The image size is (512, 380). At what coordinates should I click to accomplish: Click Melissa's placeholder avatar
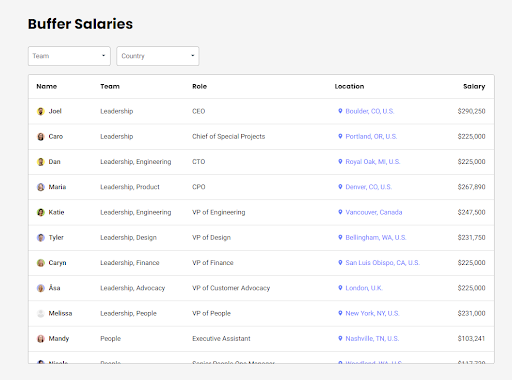pos(41,313)
